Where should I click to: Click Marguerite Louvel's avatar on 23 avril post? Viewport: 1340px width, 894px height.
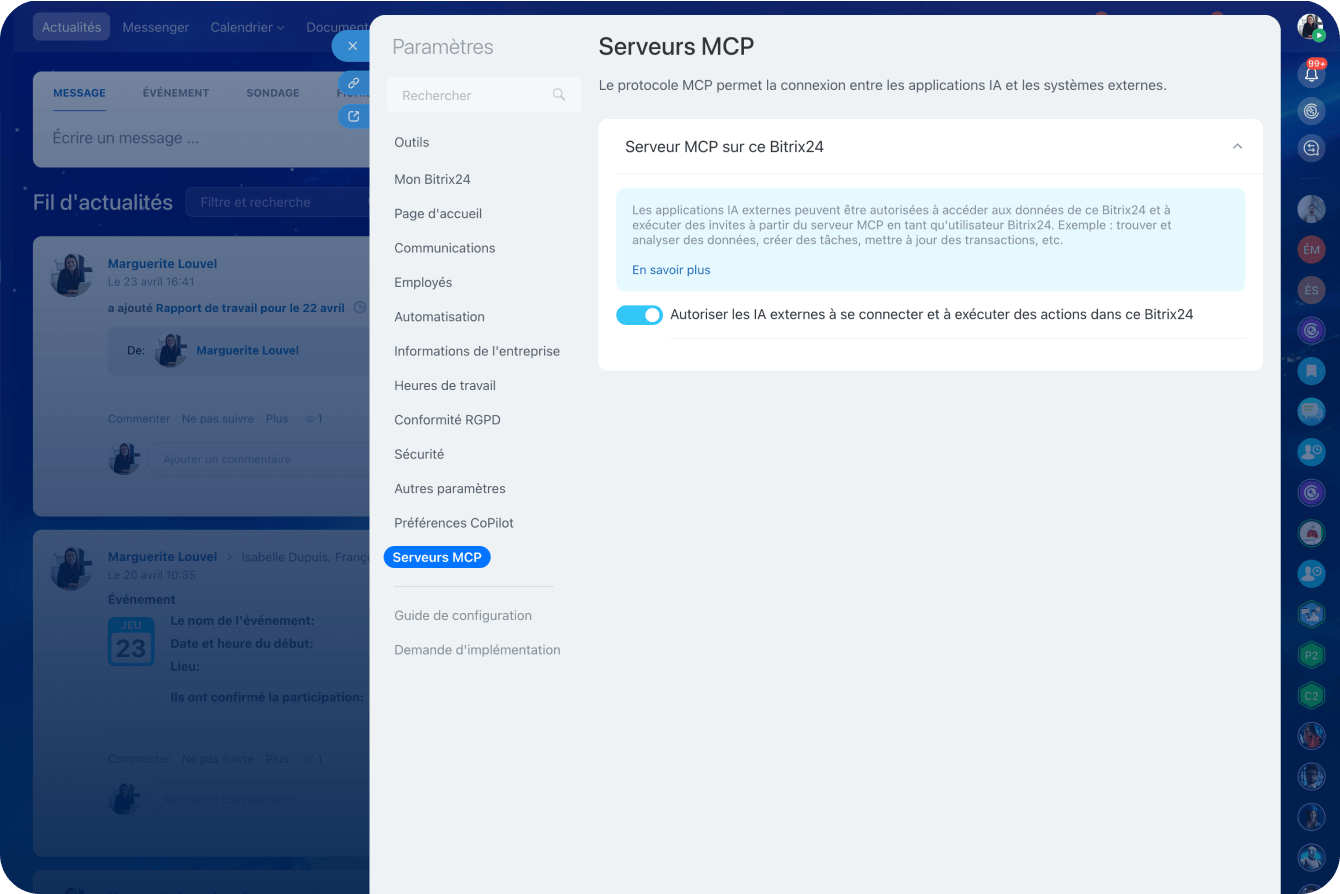71,275
